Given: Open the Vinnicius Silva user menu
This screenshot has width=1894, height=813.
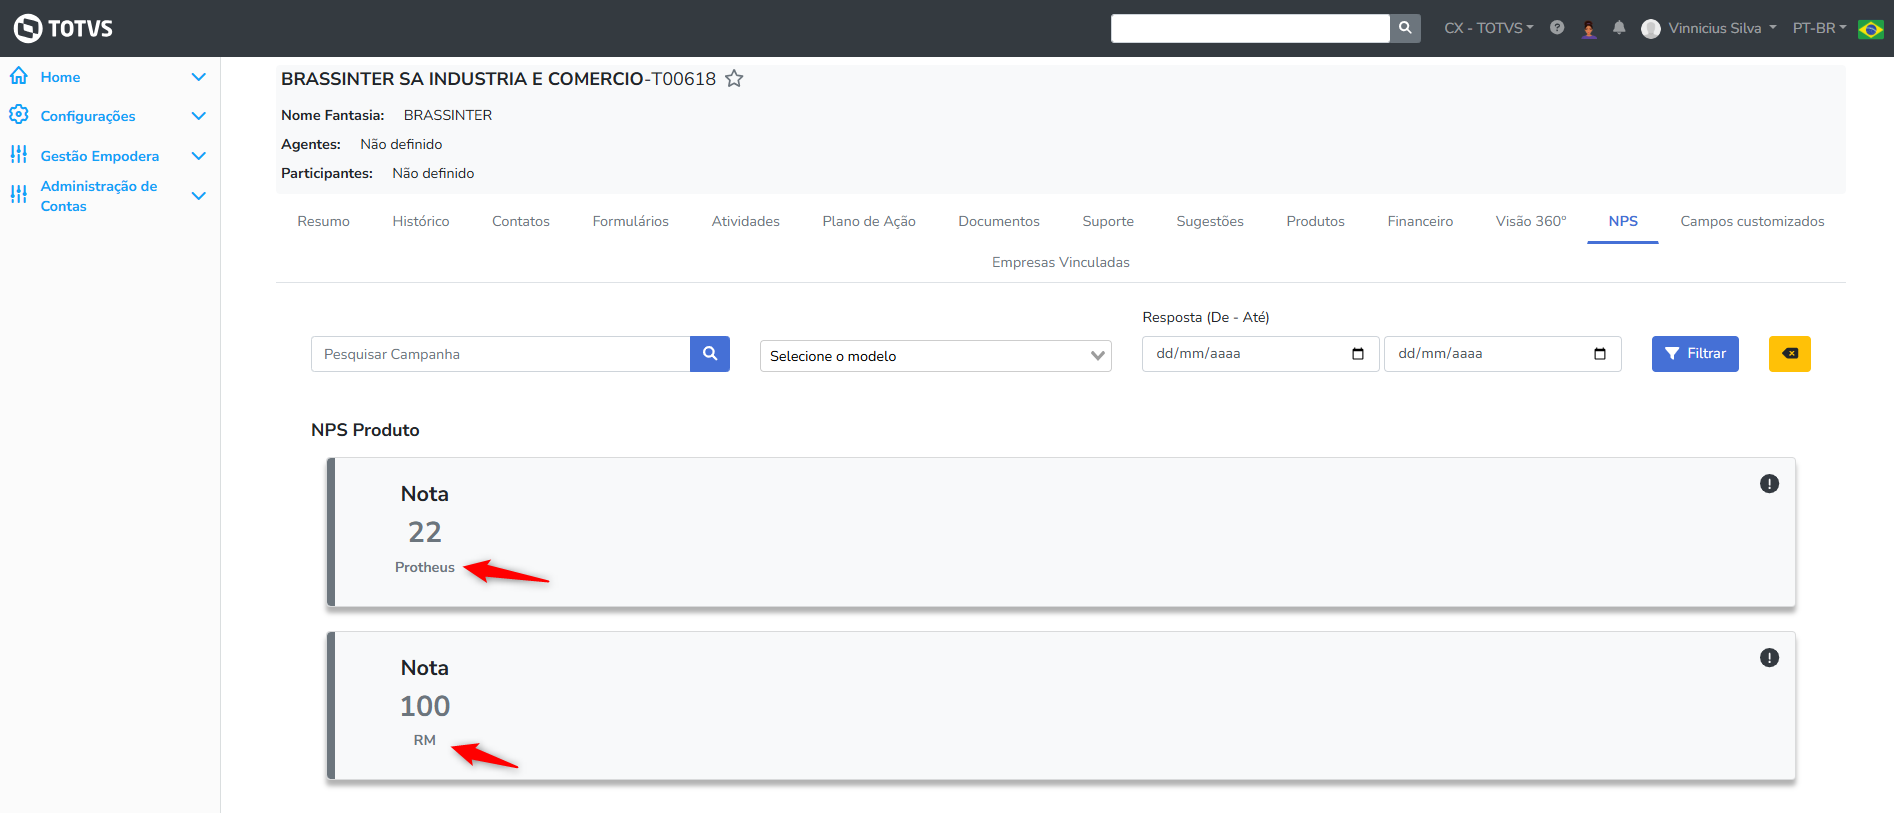Looking at the screenshot, I should [1722, 28].
